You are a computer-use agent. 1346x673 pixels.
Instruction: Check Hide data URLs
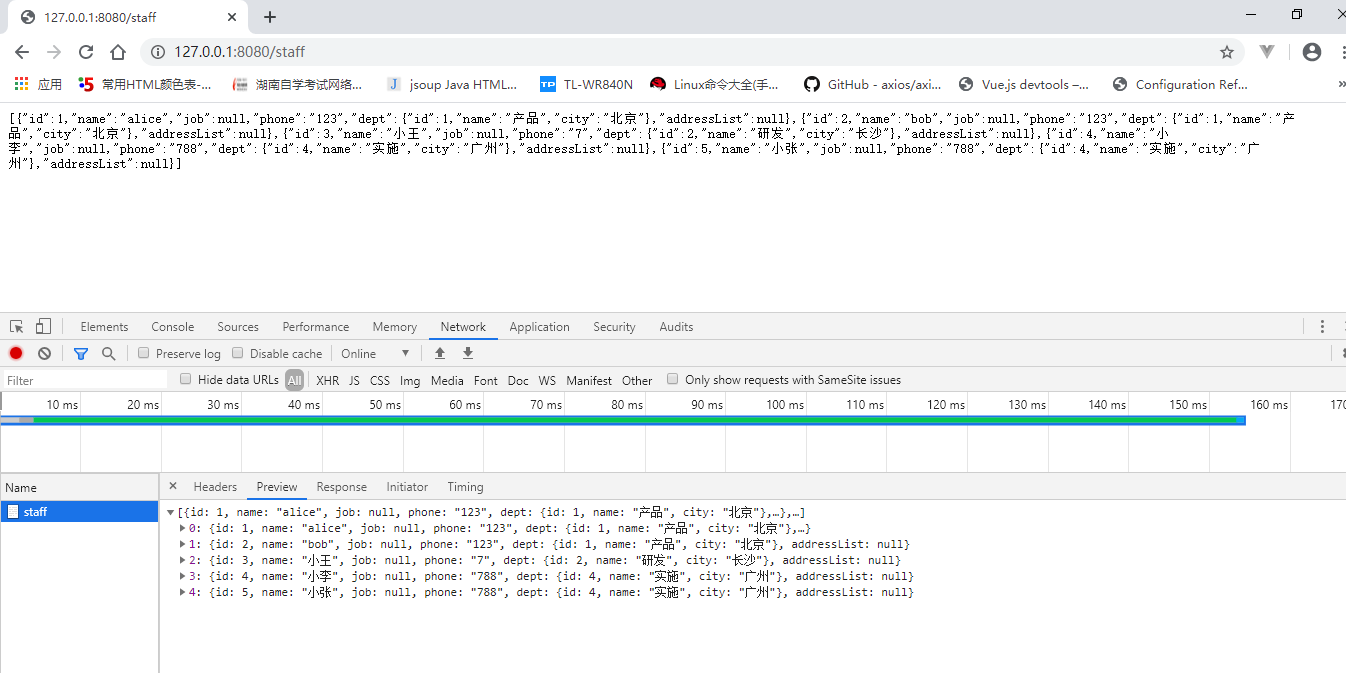(x=186, y=379)
